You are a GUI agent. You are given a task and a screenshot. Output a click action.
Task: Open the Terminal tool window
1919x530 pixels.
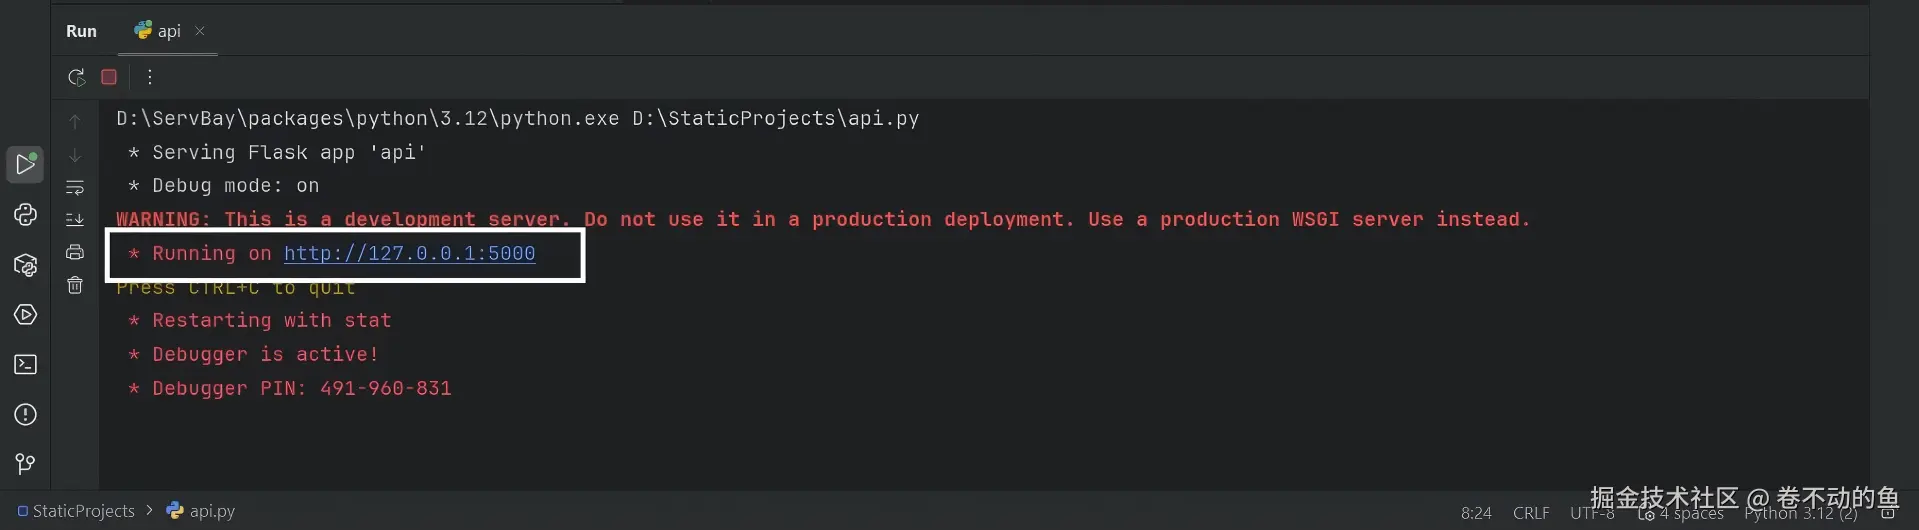[25, 365]
